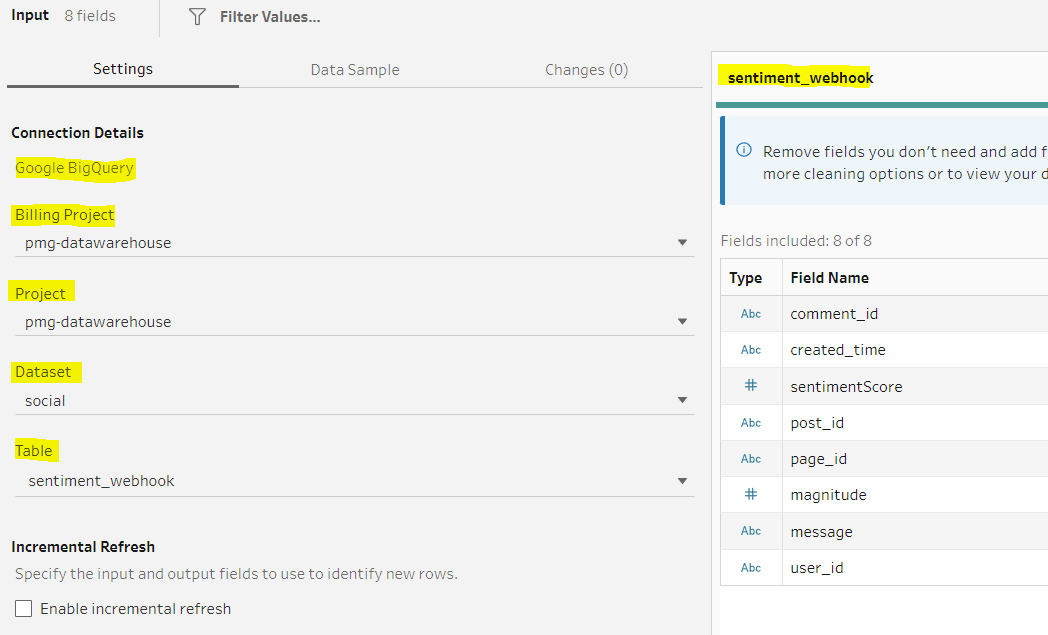Click the Field Name column header
The height and width of the screenshot is (635, 1048).
coord(829,278)
